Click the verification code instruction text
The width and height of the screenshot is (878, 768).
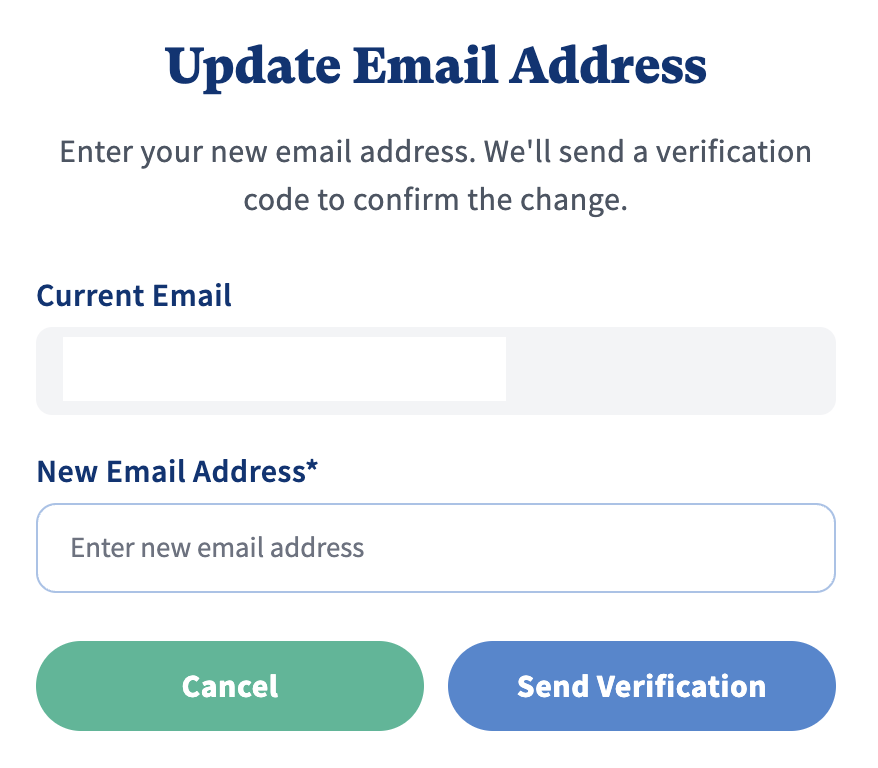(436, 176)
